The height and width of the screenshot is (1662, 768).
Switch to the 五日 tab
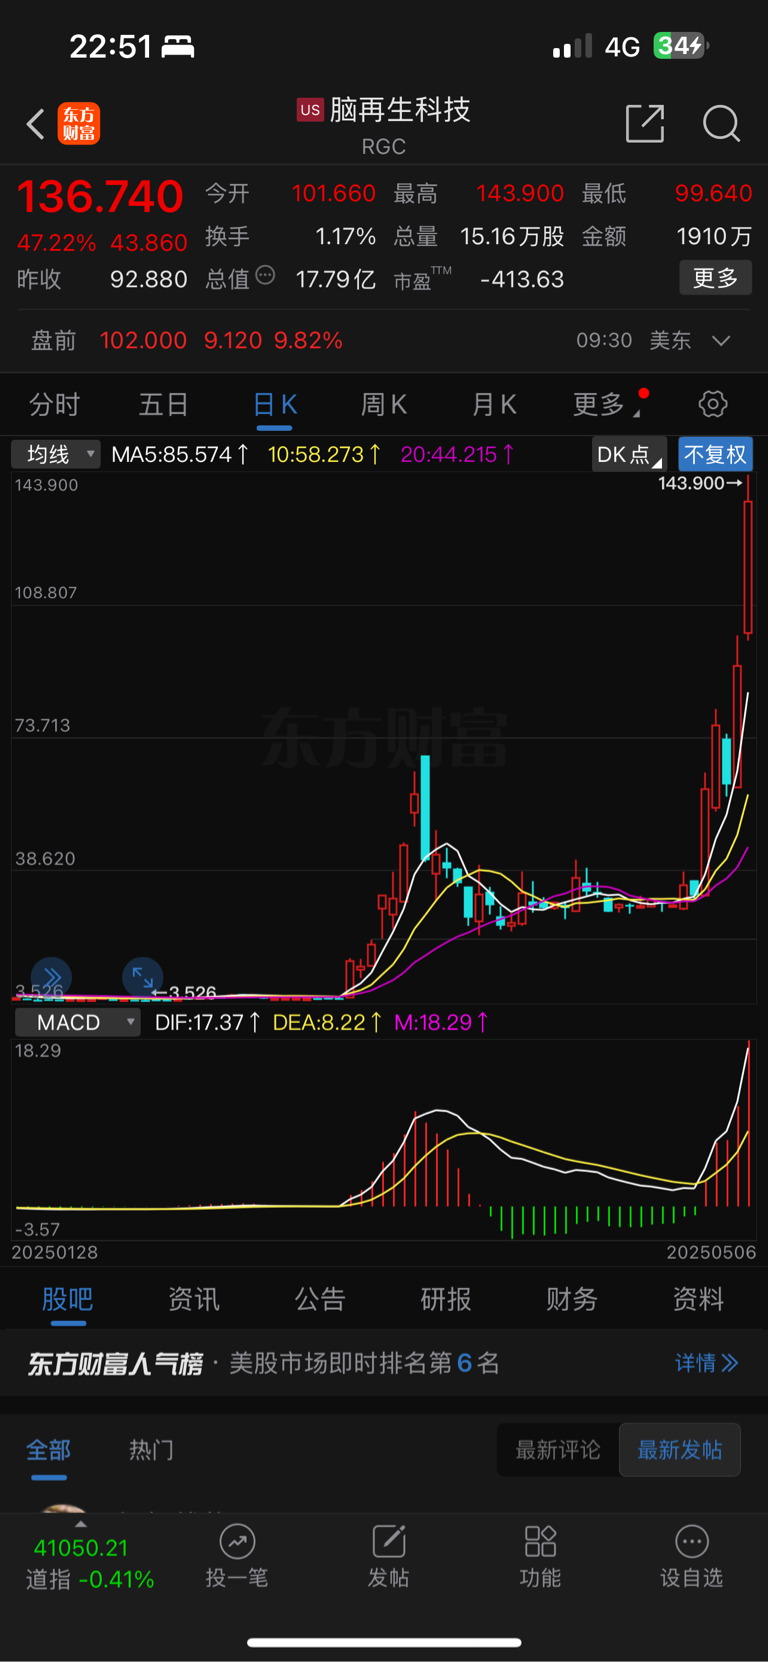coord(164,404)
